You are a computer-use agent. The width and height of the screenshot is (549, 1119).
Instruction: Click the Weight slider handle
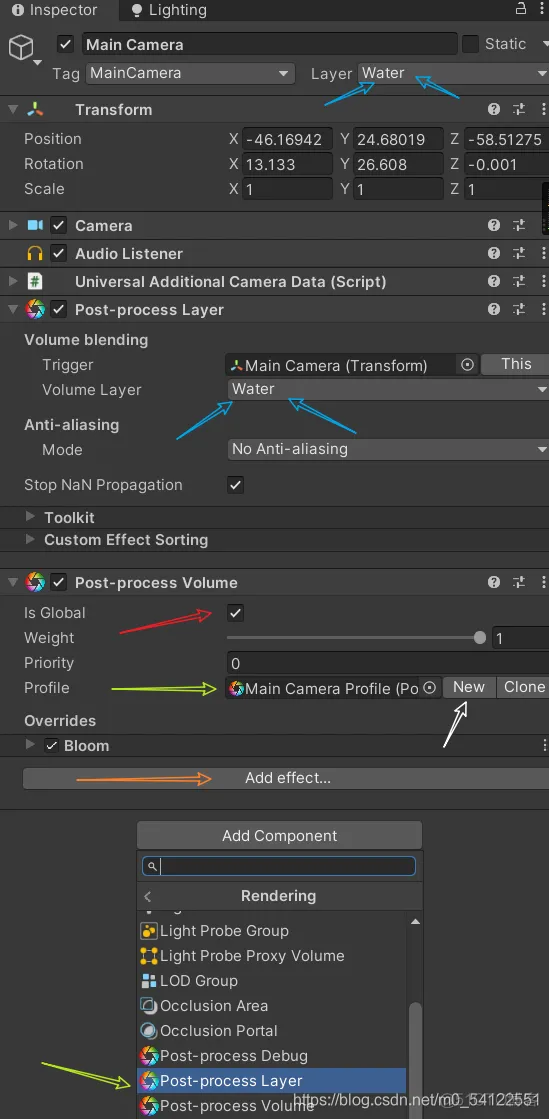pyautogui.click(x=480, y=637)
